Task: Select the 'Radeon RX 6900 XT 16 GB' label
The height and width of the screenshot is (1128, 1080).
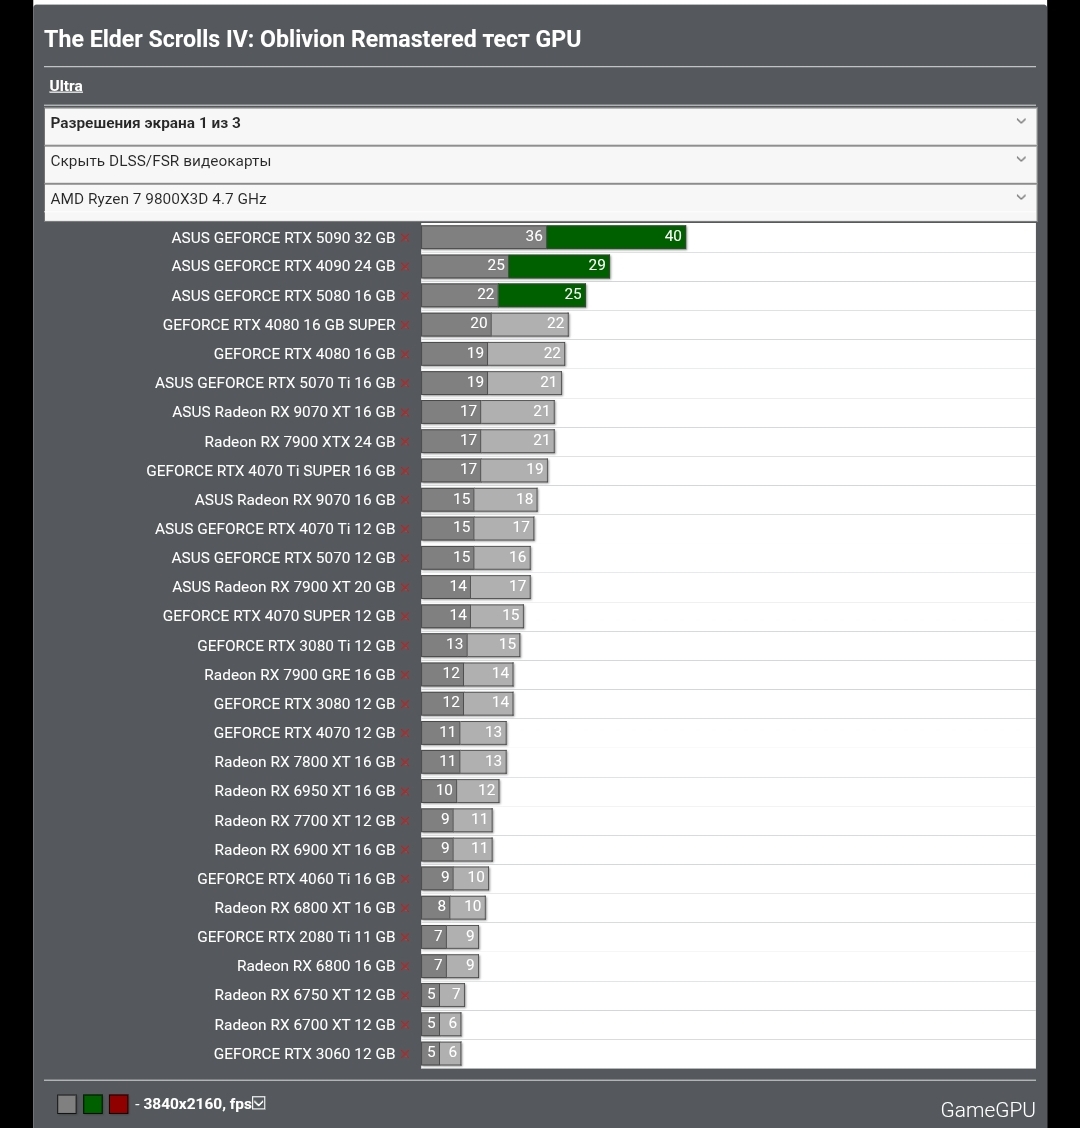Action: pos(305,850)
